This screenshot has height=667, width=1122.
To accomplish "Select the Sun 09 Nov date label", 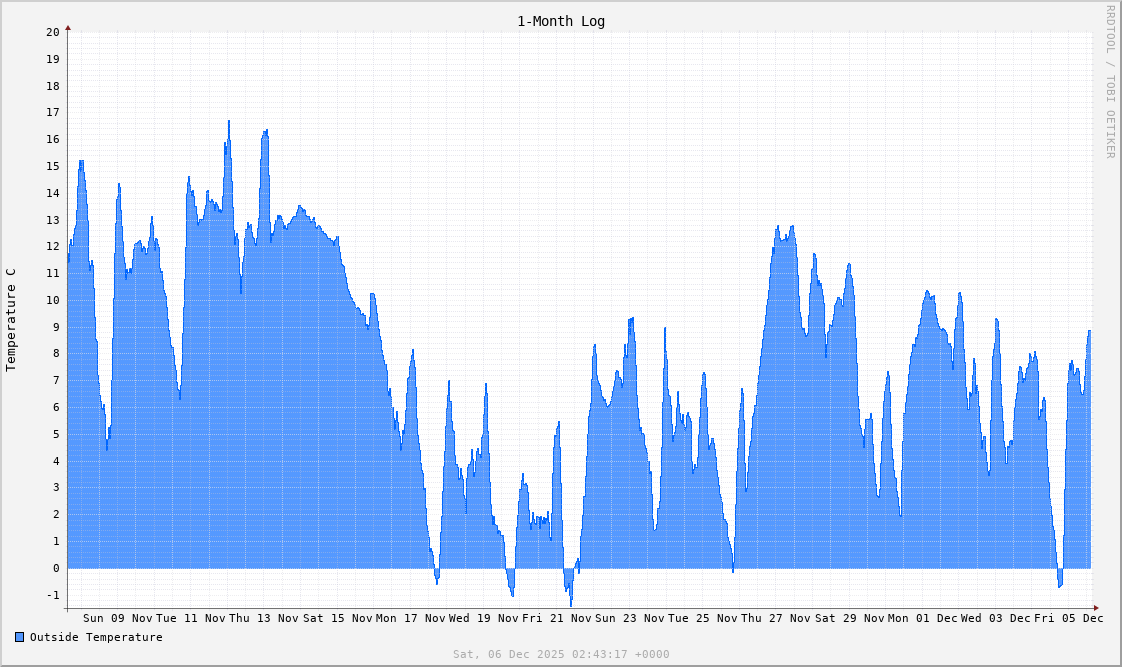I will [x=118, y=618].
